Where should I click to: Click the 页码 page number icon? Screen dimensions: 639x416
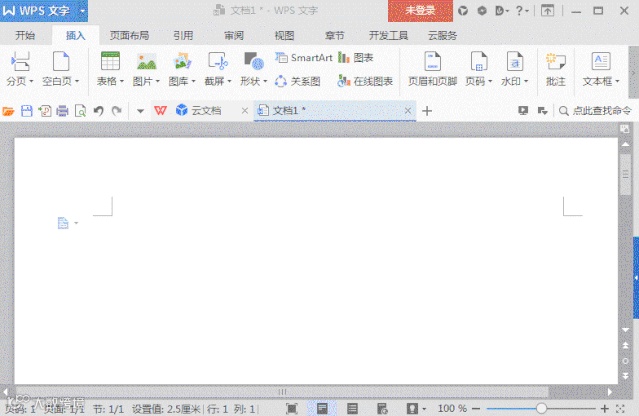point(479,62)
